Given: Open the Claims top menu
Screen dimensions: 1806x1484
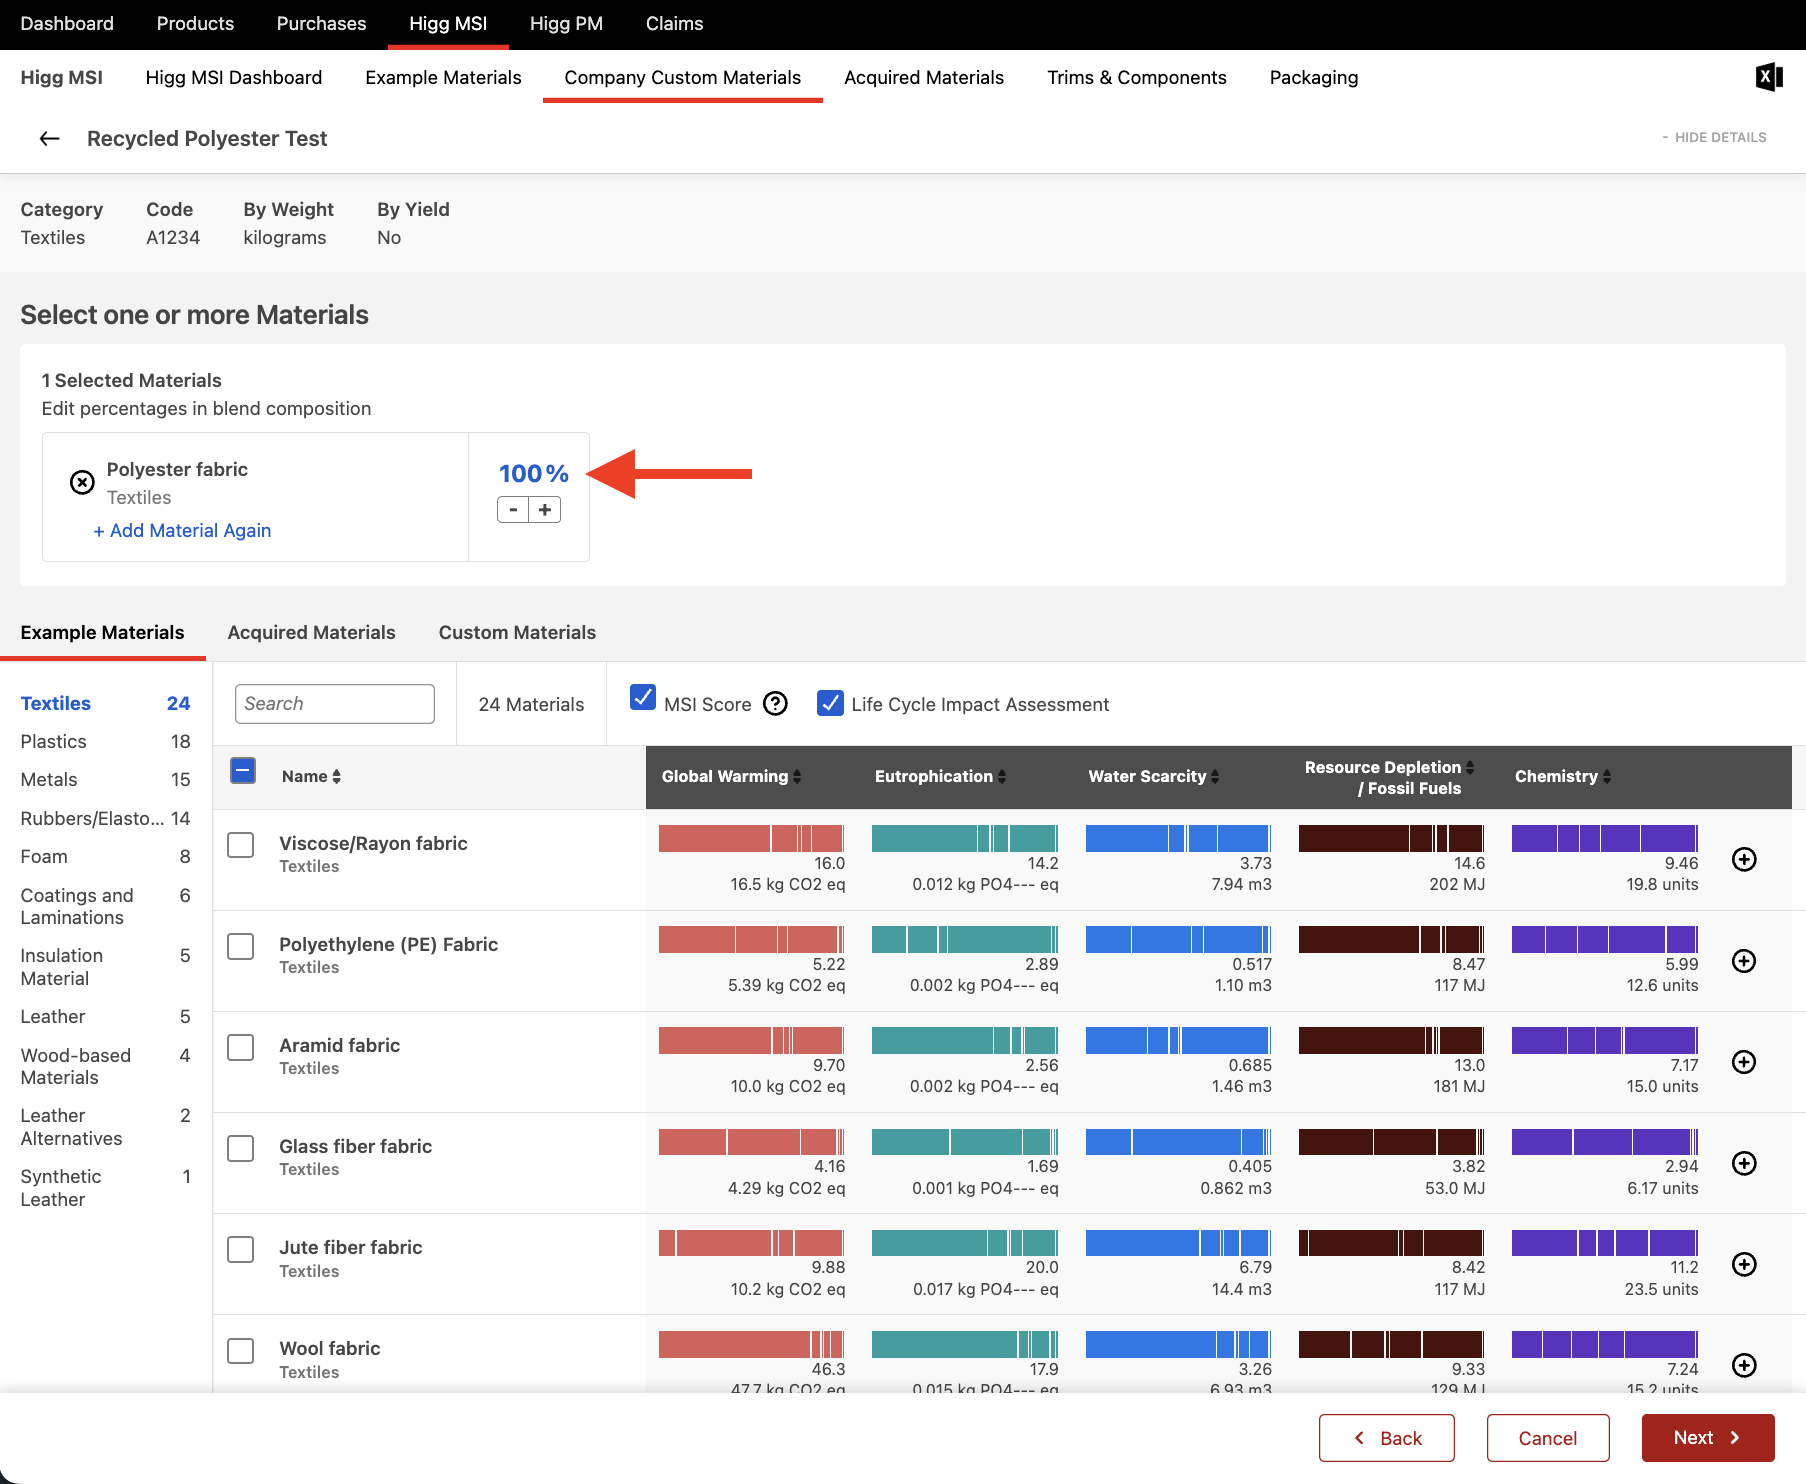Looking at the screenshot, I should pyautogui.click(x=674, y=23).
